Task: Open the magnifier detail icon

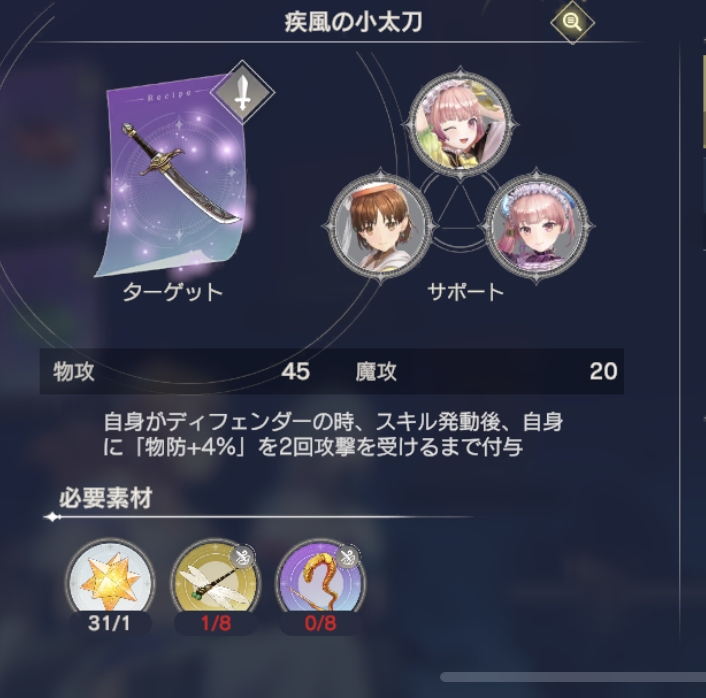Action: pos(572,22)
